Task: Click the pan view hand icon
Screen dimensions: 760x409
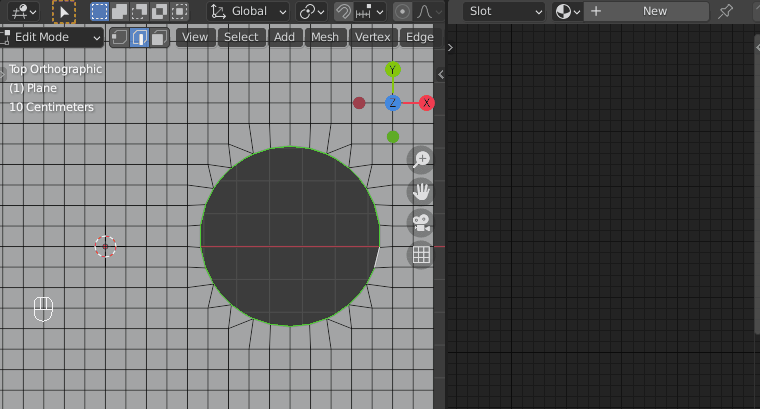Action: [421, 191]
